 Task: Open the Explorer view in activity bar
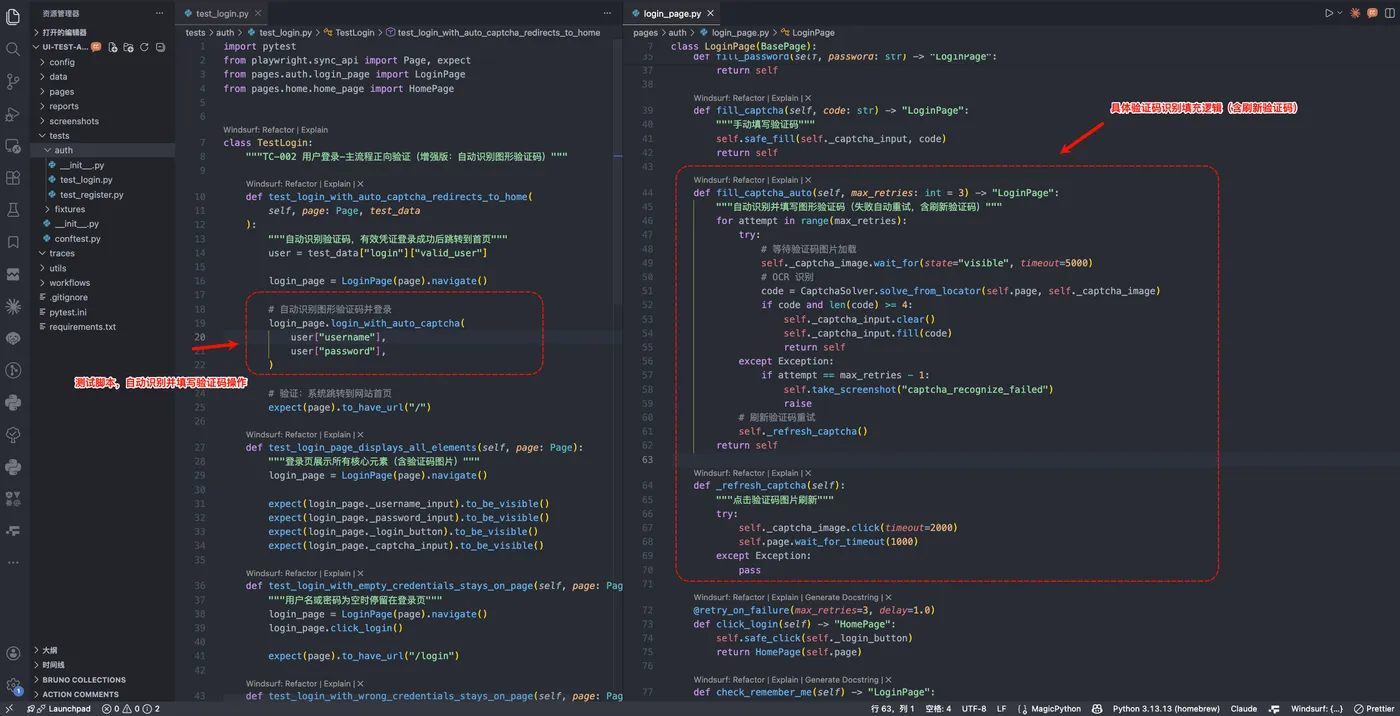(x=13, y=16)
